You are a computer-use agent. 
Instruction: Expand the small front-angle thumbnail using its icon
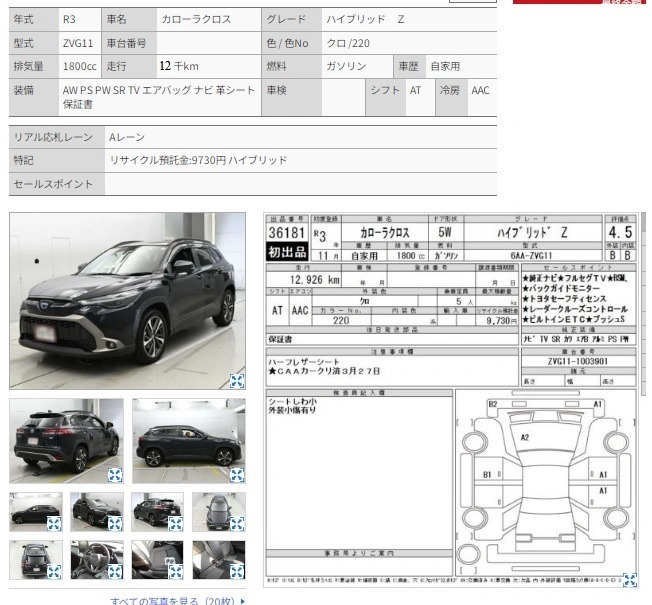115,524
